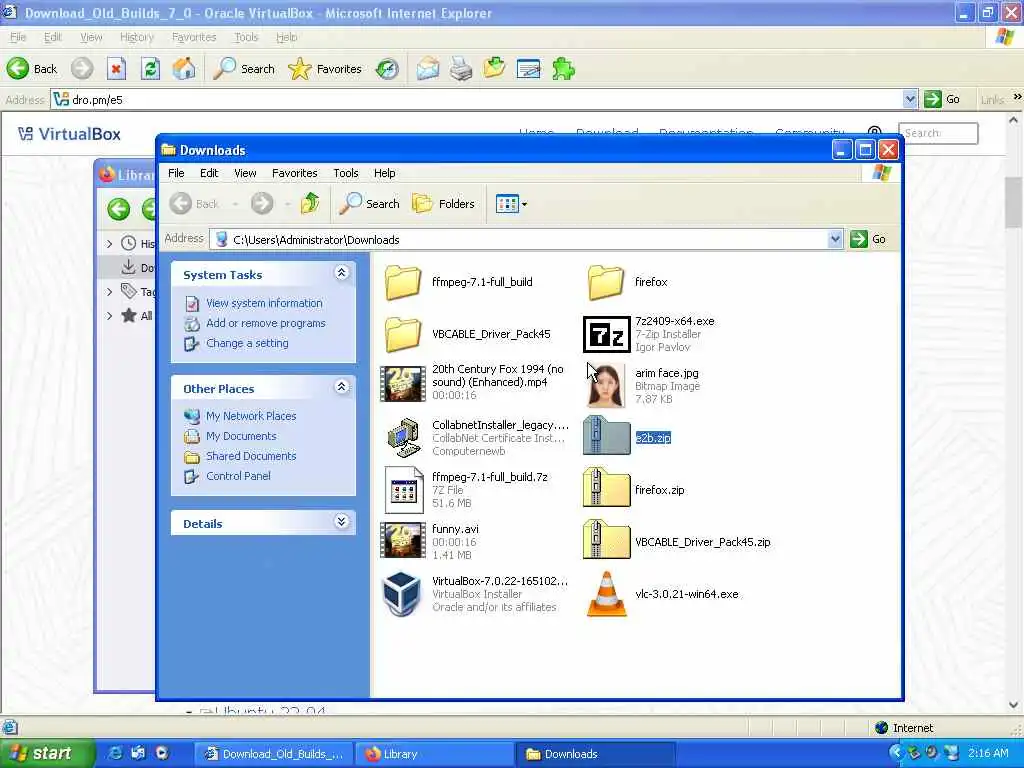Image resolution: width=1024 pixels, height=768 pixels.
Task: Click Go button in Downloads address bar
Action: click(868, 240)
